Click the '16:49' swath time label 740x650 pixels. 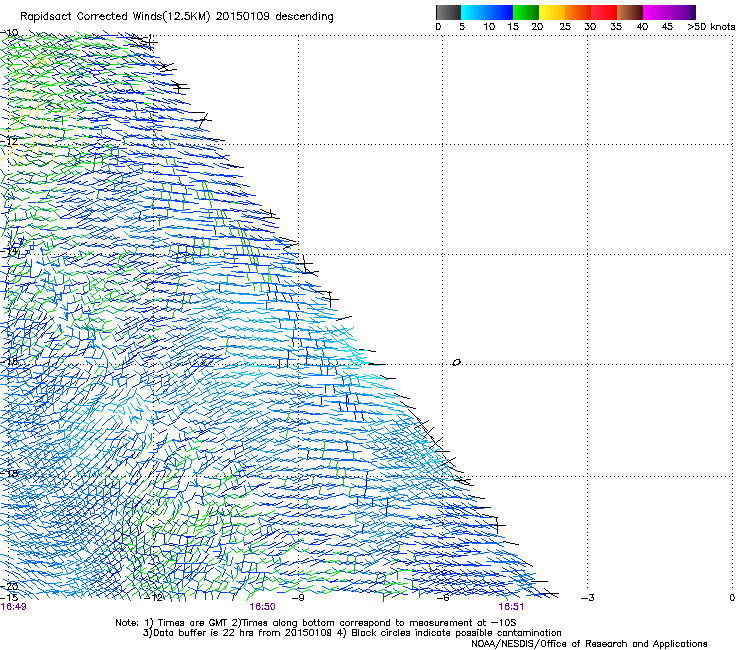click(x=13, y=607)
